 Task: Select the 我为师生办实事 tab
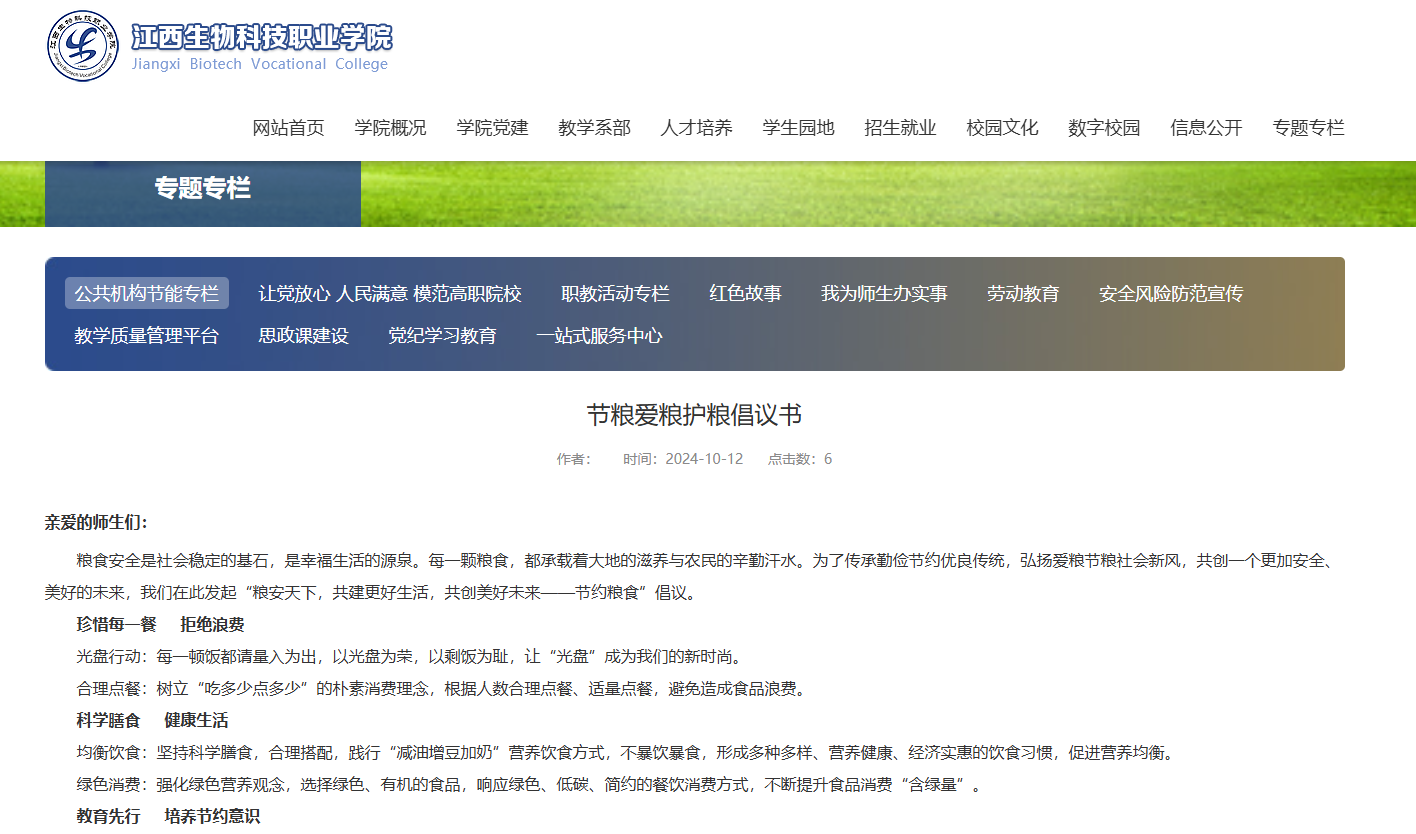[x=884, y=293]
